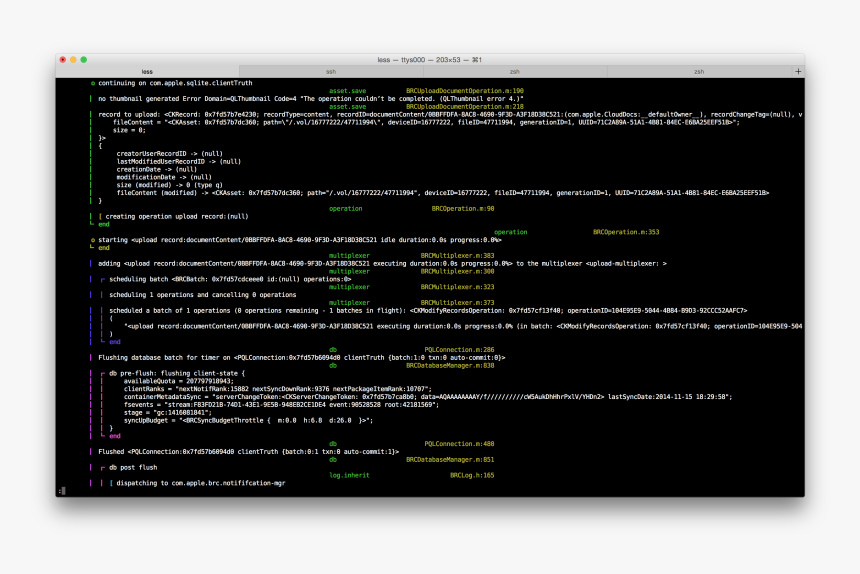Click 'BRCLog.h:165' source reference
This screenshot has width=860, height=574.
coord(472,476)
